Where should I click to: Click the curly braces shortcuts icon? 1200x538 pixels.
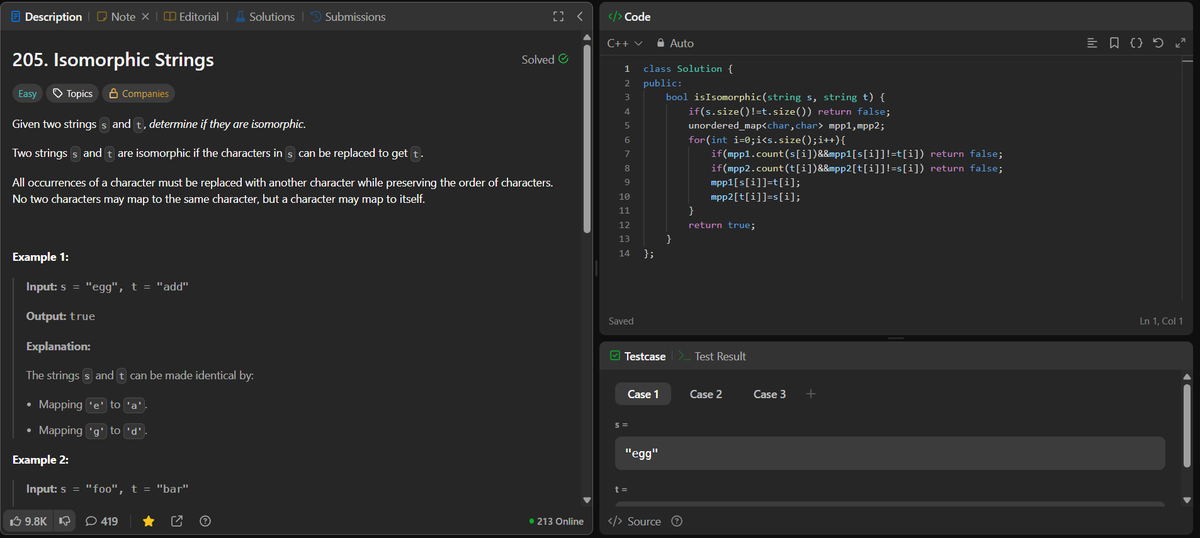tap(1137, 43)
